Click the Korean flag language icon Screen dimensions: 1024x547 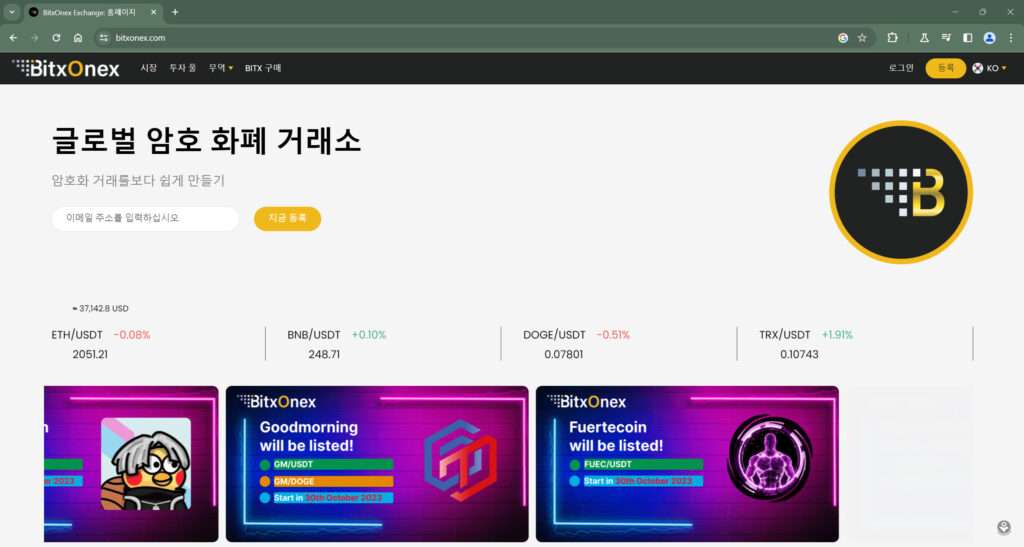coord(978,68)
